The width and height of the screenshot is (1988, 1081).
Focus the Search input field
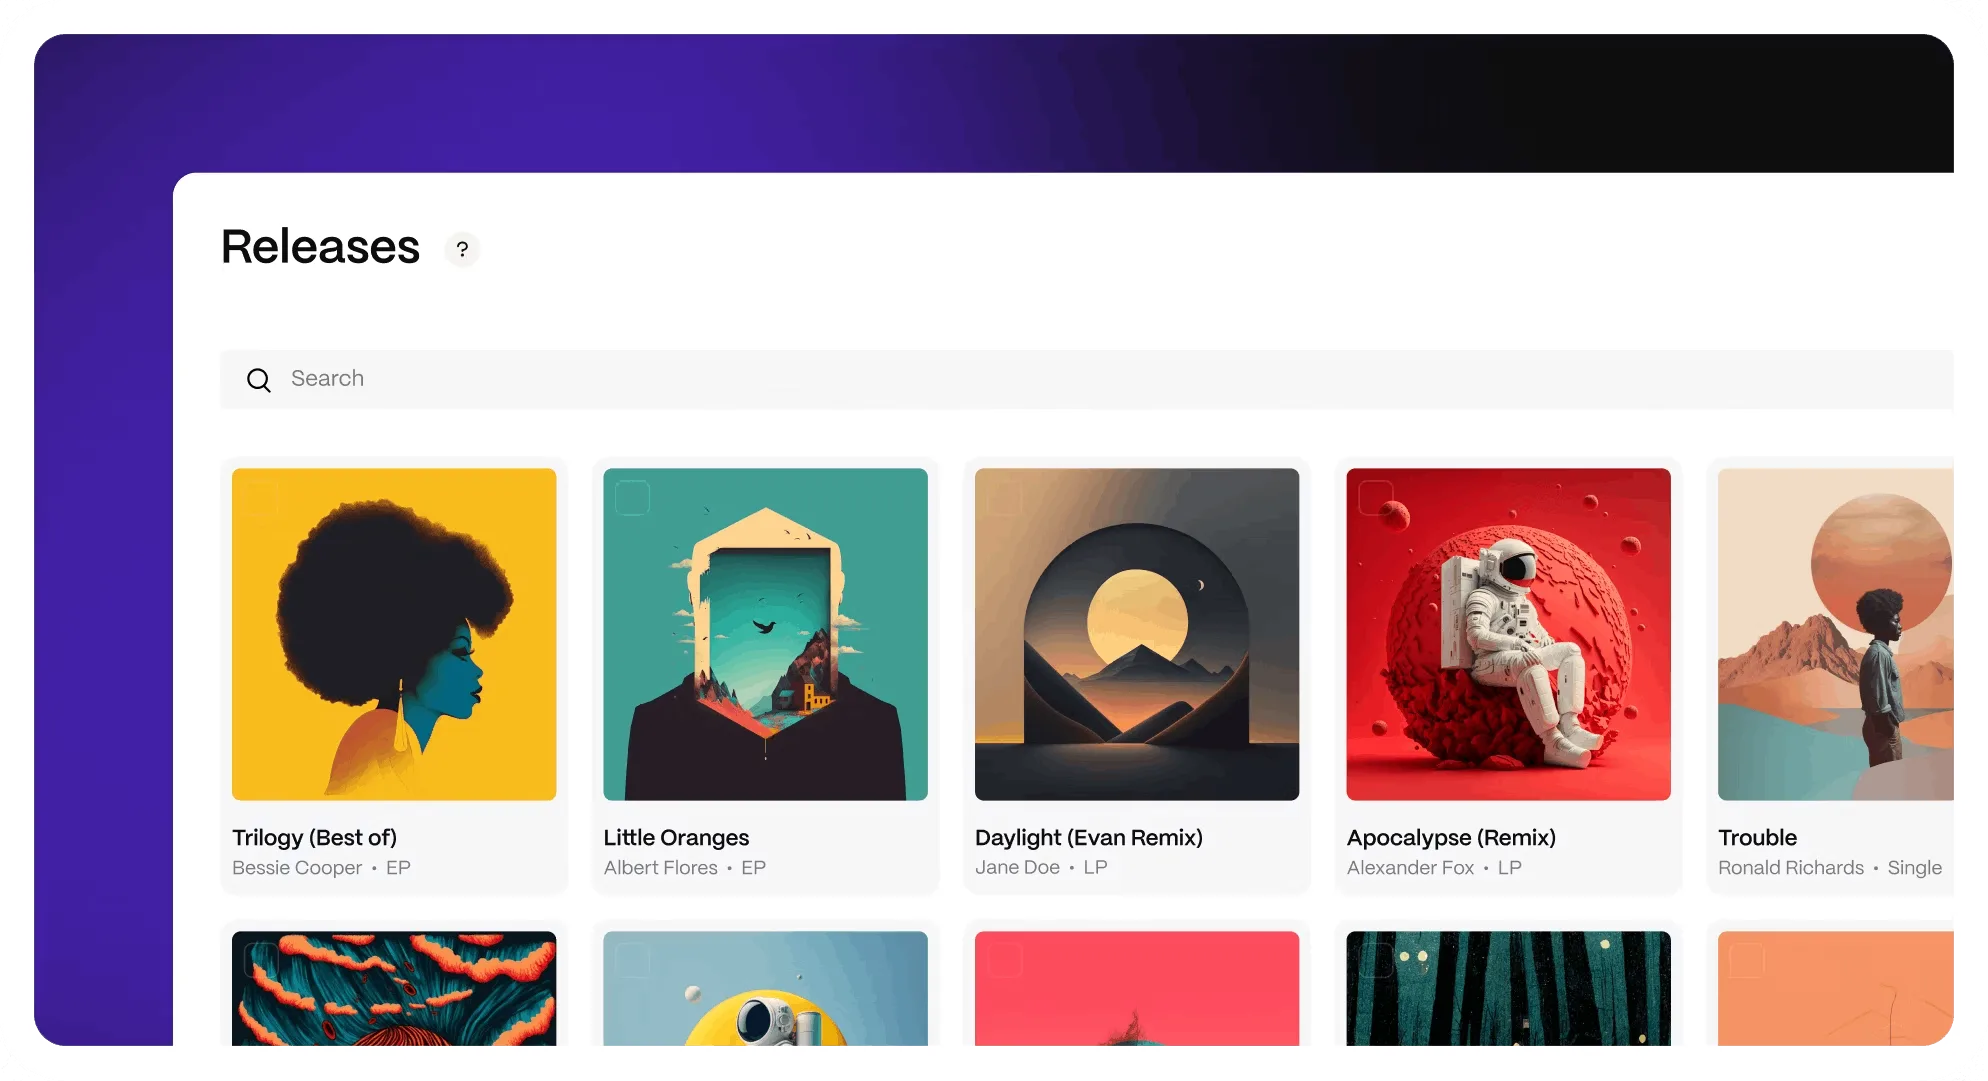pos(1087,379)
